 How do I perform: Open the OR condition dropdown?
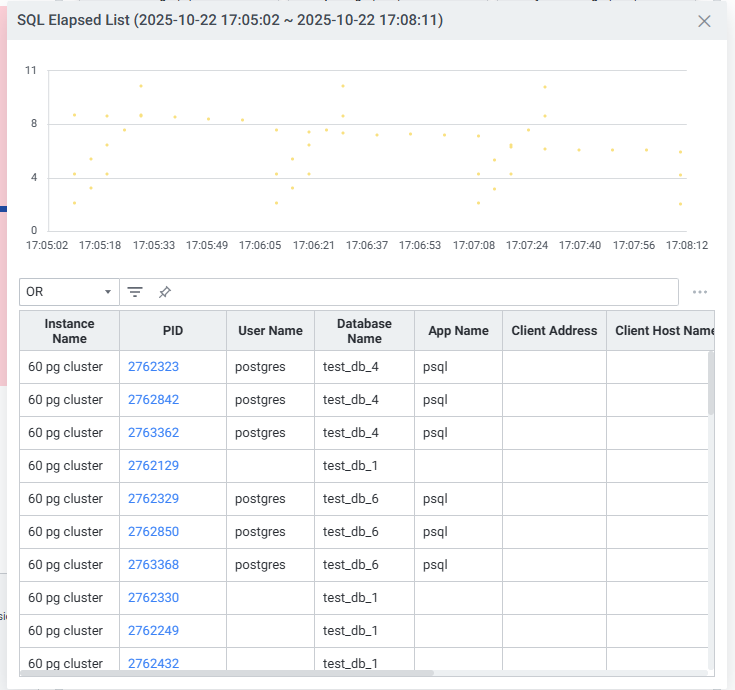(69, 292)
